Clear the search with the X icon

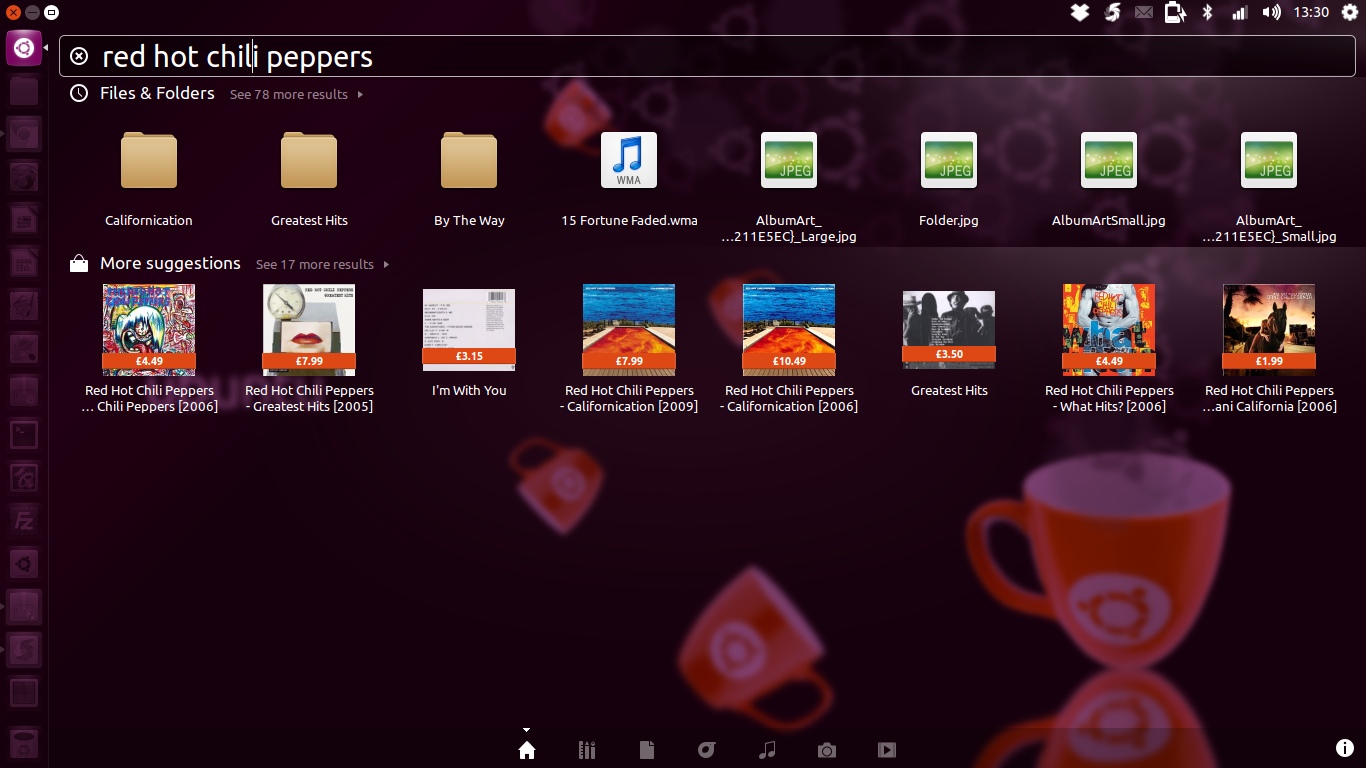pos(80,57)
